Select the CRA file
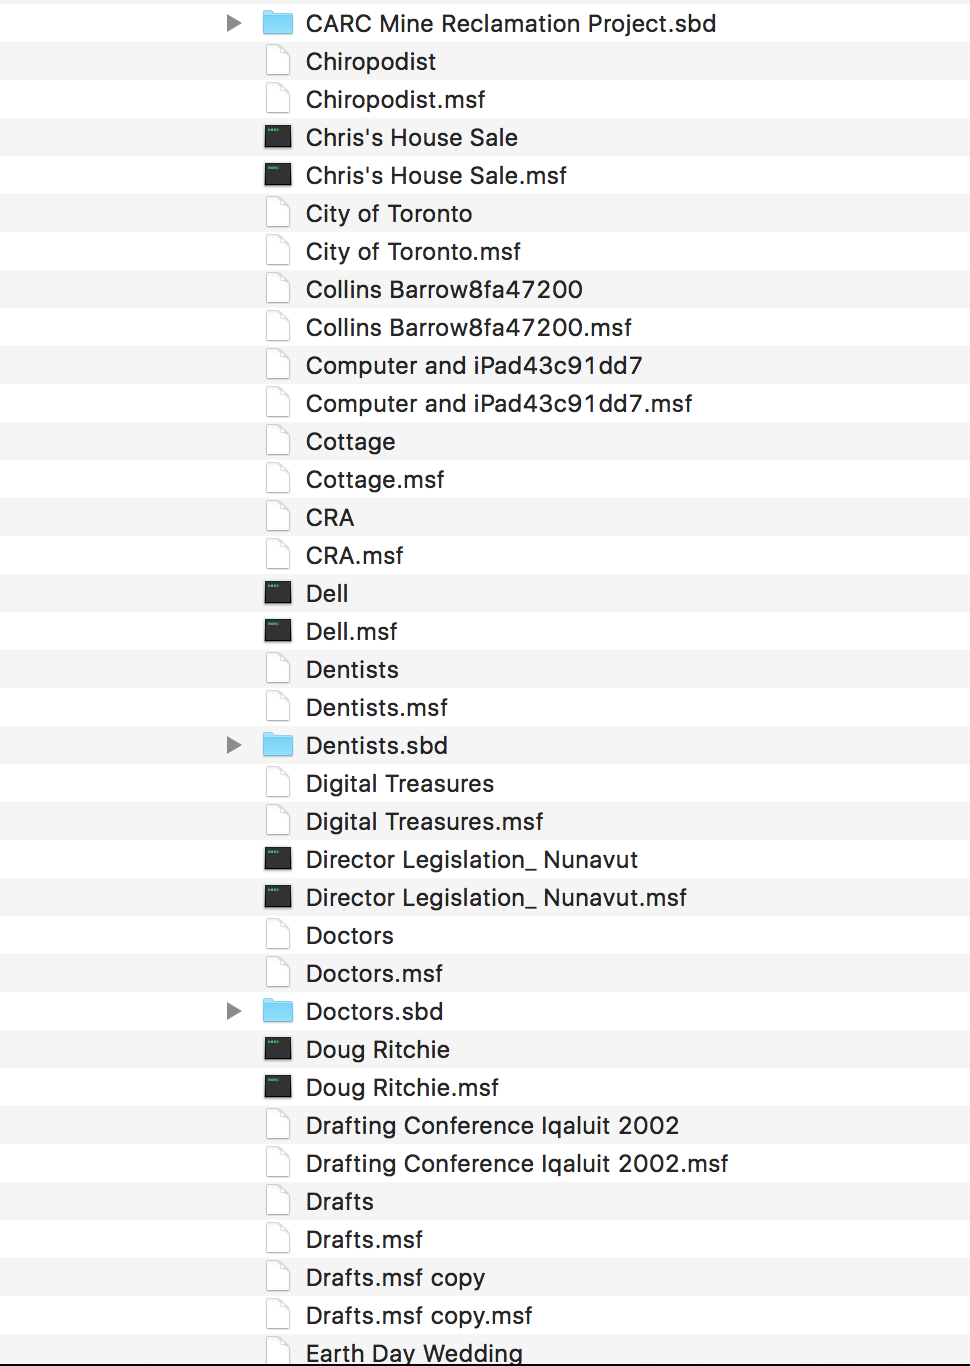Screen dimensions: 970x1366 [330, 517]
